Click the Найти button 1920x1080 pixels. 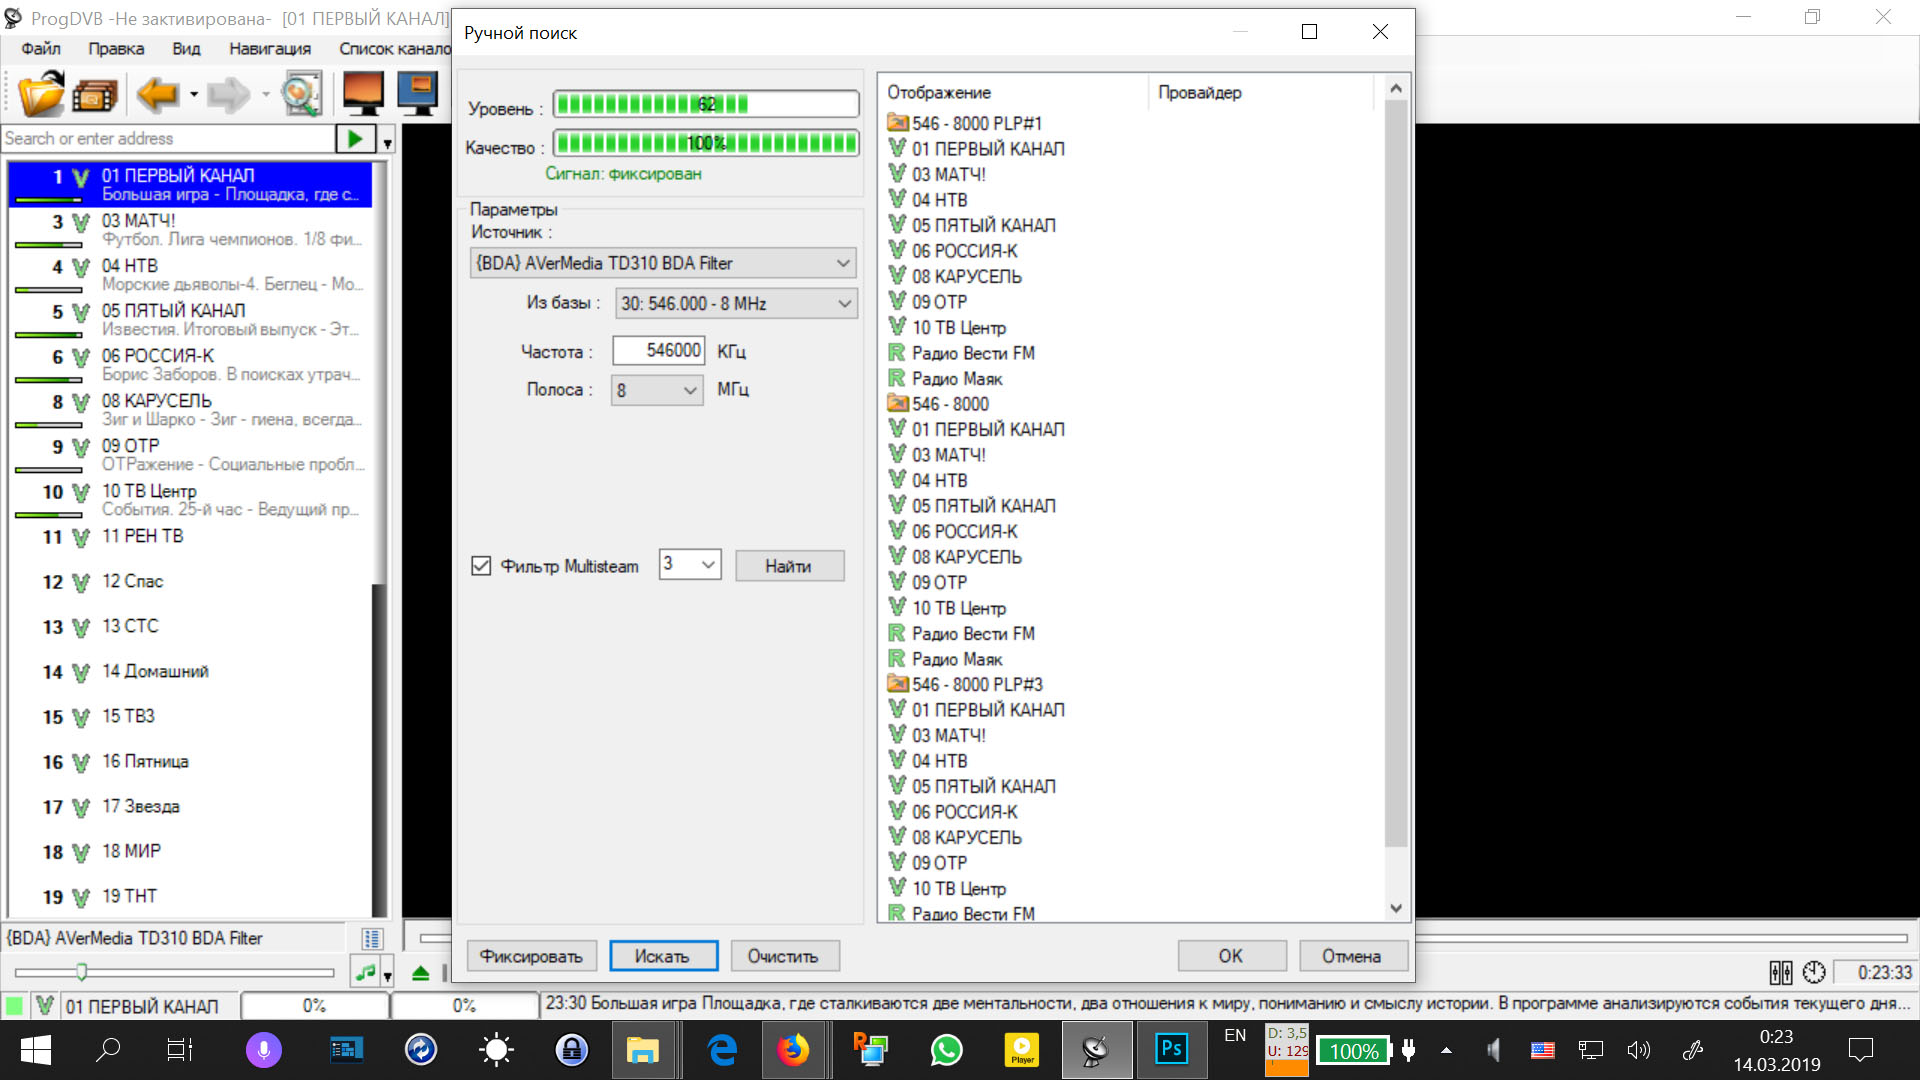[x=789, y=566]
